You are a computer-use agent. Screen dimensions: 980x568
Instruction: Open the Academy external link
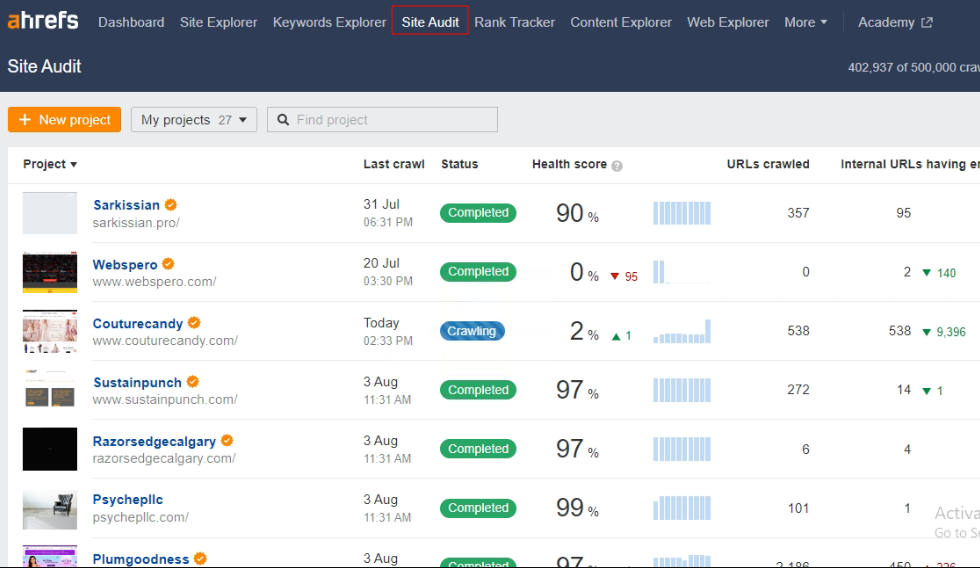[x=895, y=22]
